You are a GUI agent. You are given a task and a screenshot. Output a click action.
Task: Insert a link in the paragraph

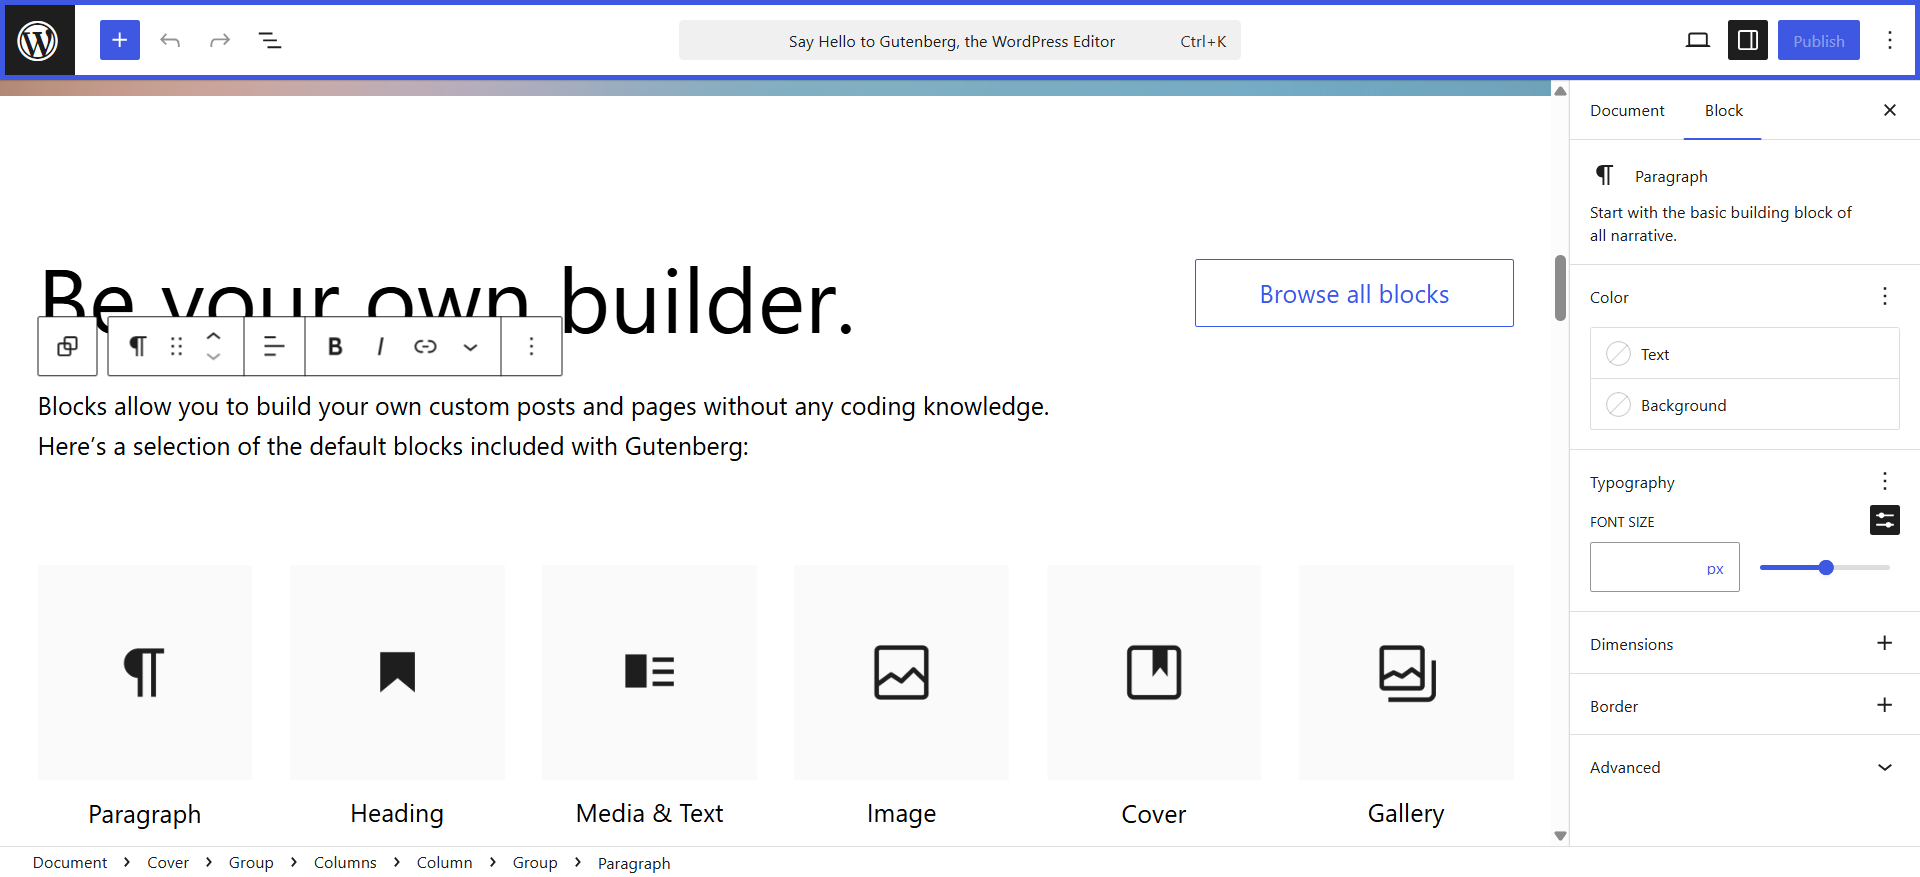pyautogui.click(x=425, y=346)
